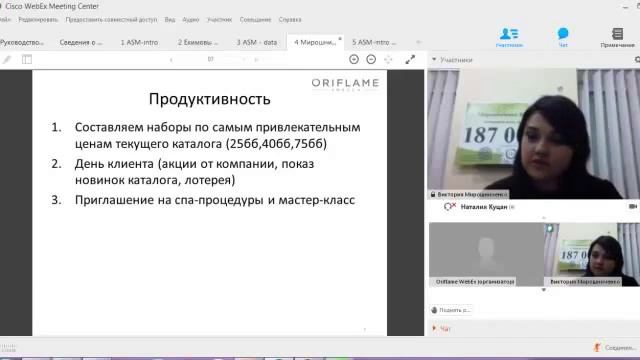The width and height of the screenshot is (640, 360).
Task: Click the settings gear in Участники panel header
Action: [x=637, y=60]
